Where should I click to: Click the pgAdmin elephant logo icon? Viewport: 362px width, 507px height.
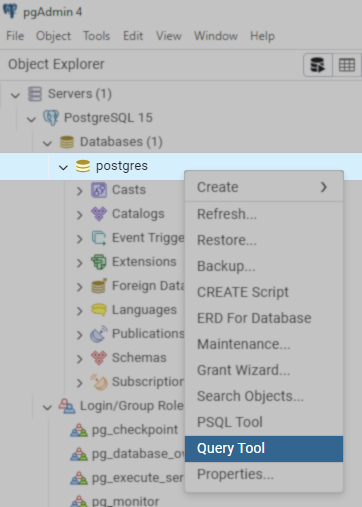pos(10,11)
